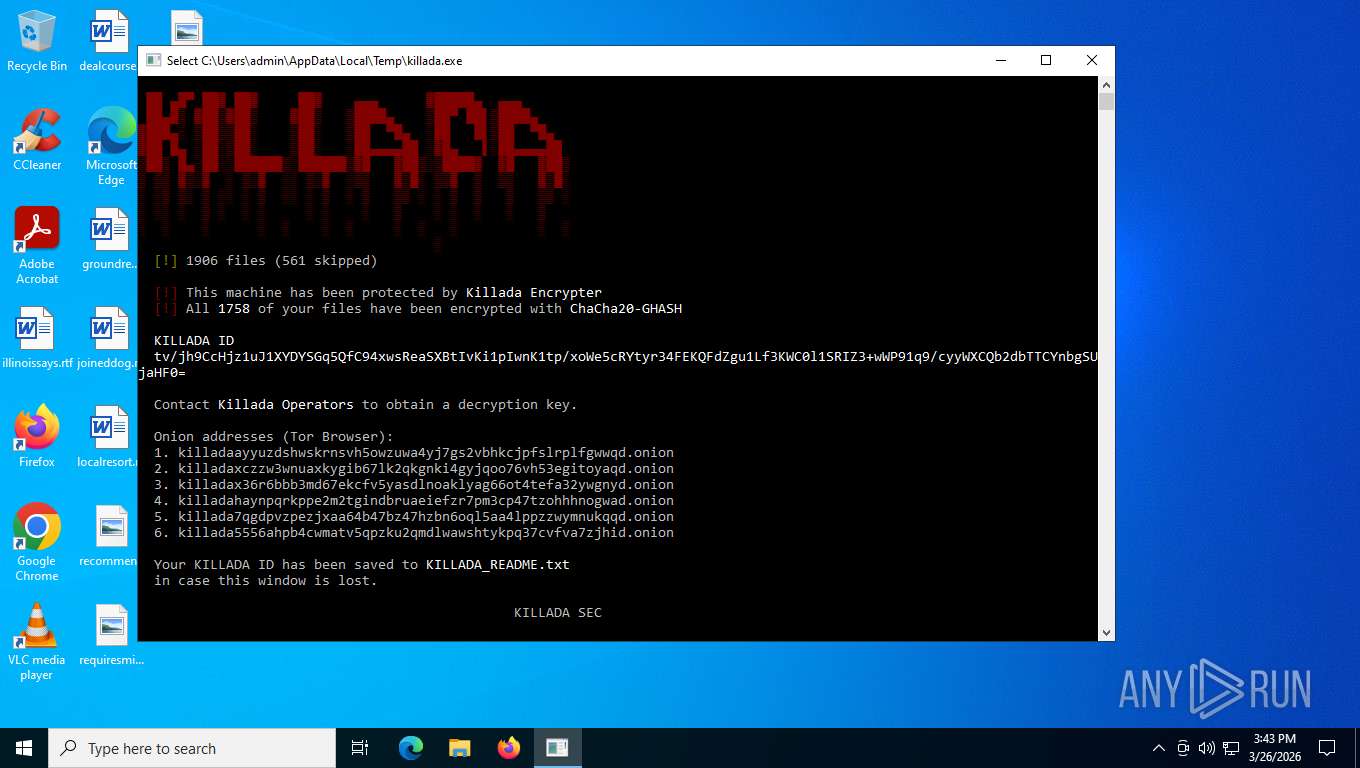This screenshot has width=1360, height=768.
Task: Click the KILLADA SEC footer text
Action: click(x=558, y=613)
